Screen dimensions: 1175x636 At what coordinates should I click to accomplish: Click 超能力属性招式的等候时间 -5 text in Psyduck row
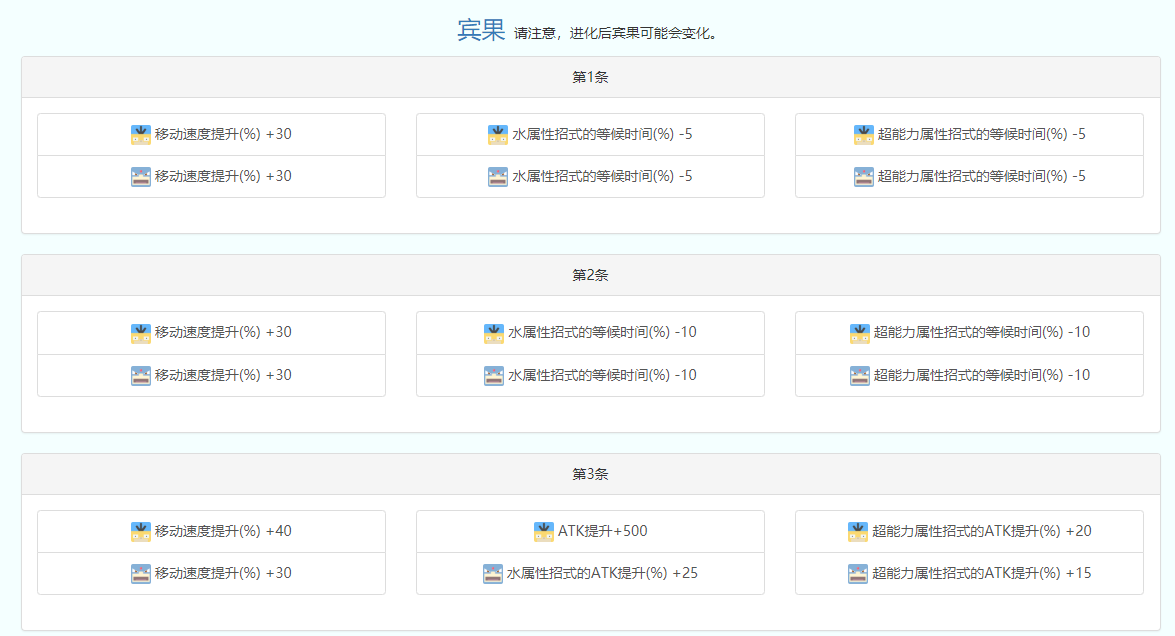(981, 134)
